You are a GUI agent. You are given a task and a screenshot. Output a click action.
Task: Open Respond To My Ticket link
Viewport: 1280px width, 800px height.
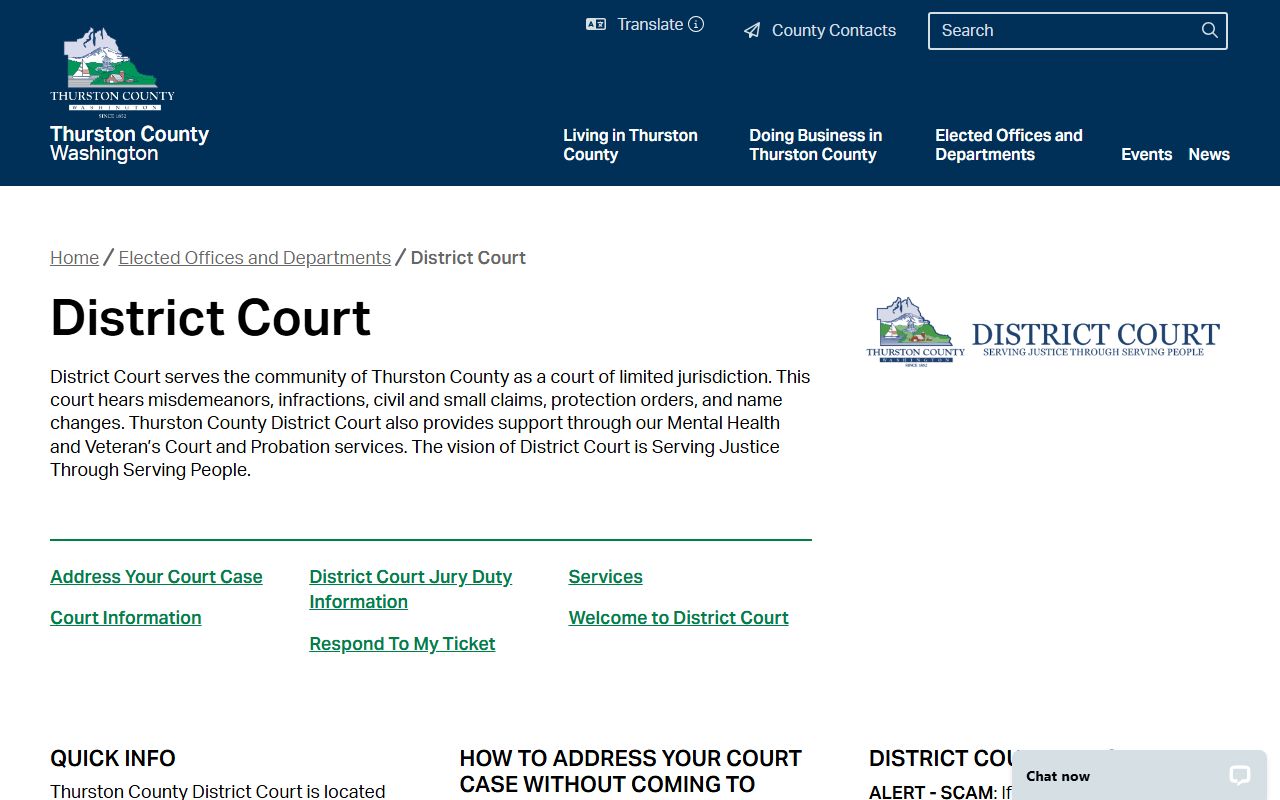click(402, 644)
